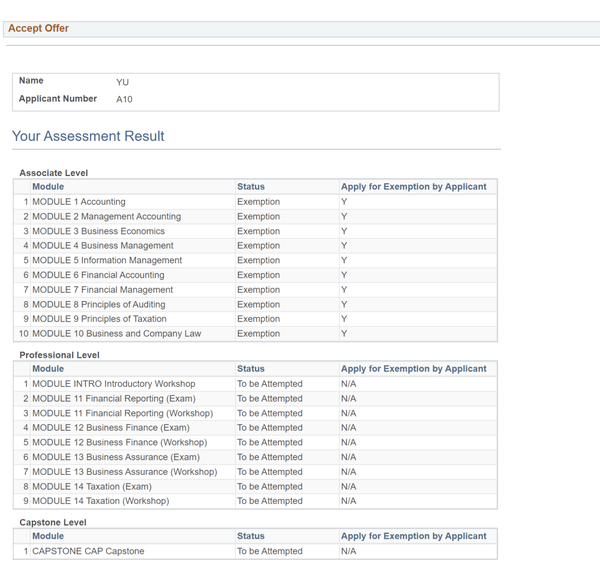Click MODULE 5 Information Management entry
Screen dimensions: 600x581
107,260
